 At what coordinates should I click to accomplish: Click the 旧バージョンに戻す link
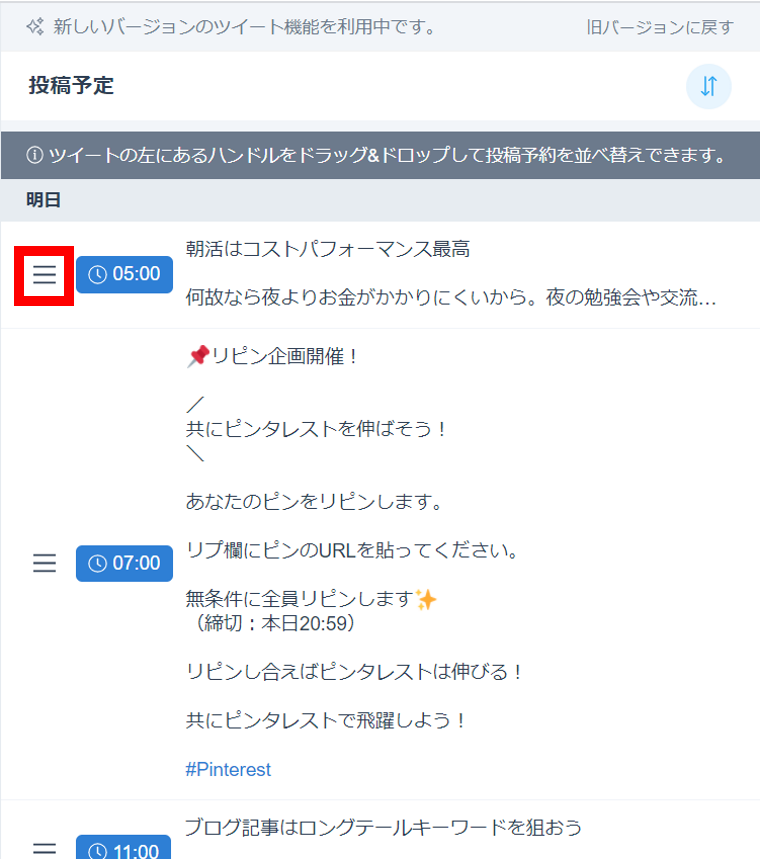(x=660, y=27)
